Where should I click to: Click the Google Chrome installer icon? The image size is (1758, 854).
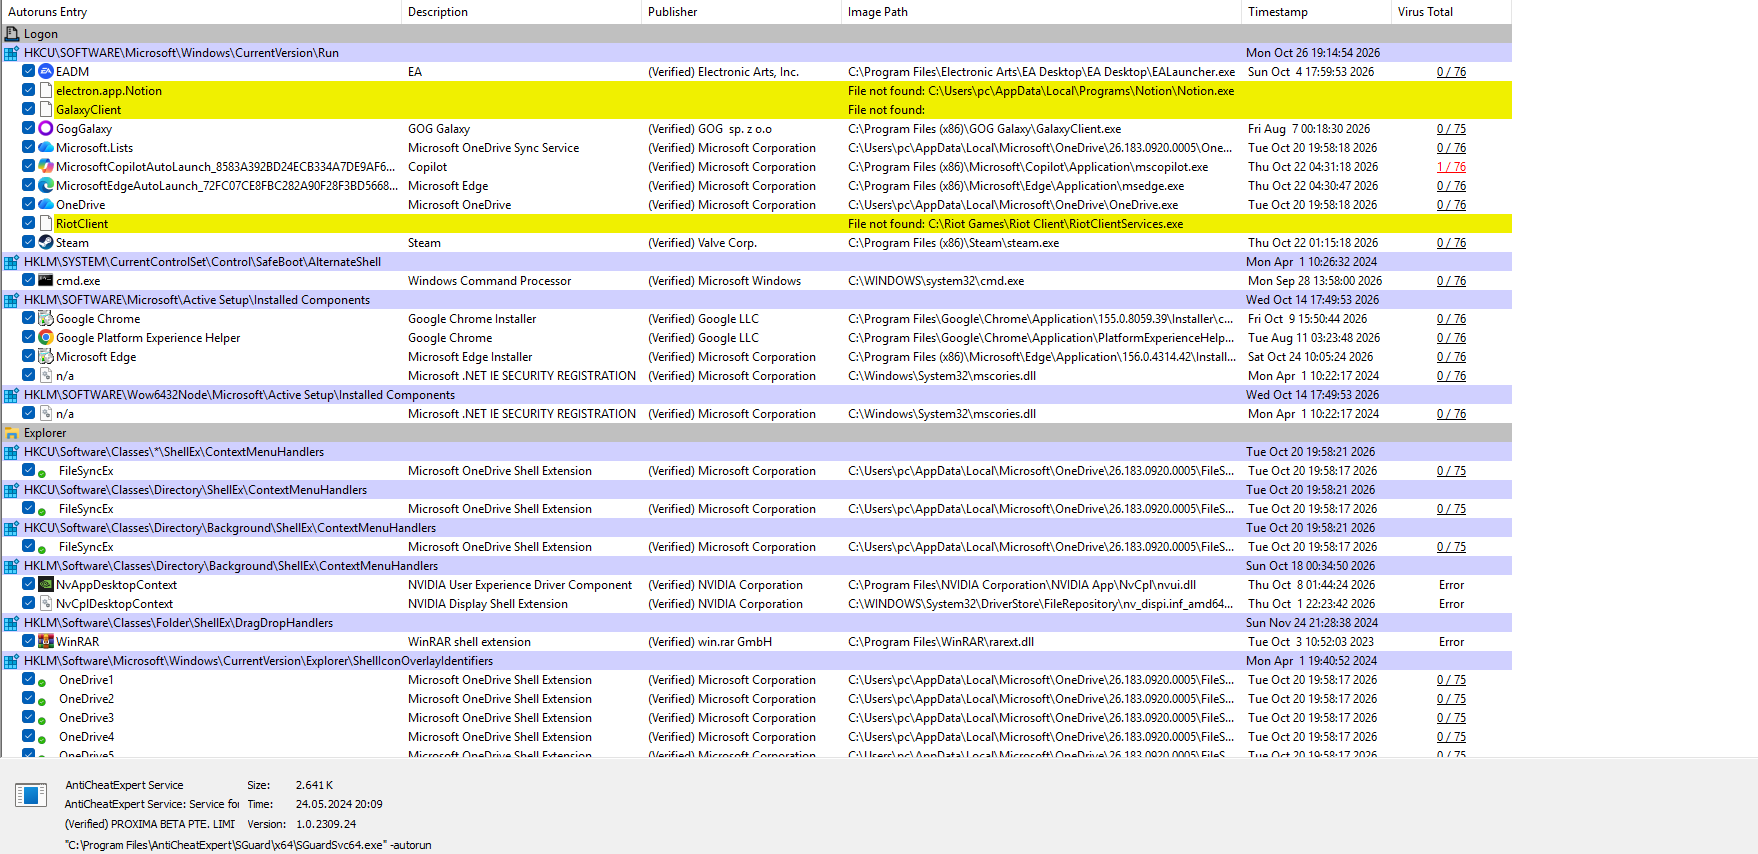click(x=45, y=319)
